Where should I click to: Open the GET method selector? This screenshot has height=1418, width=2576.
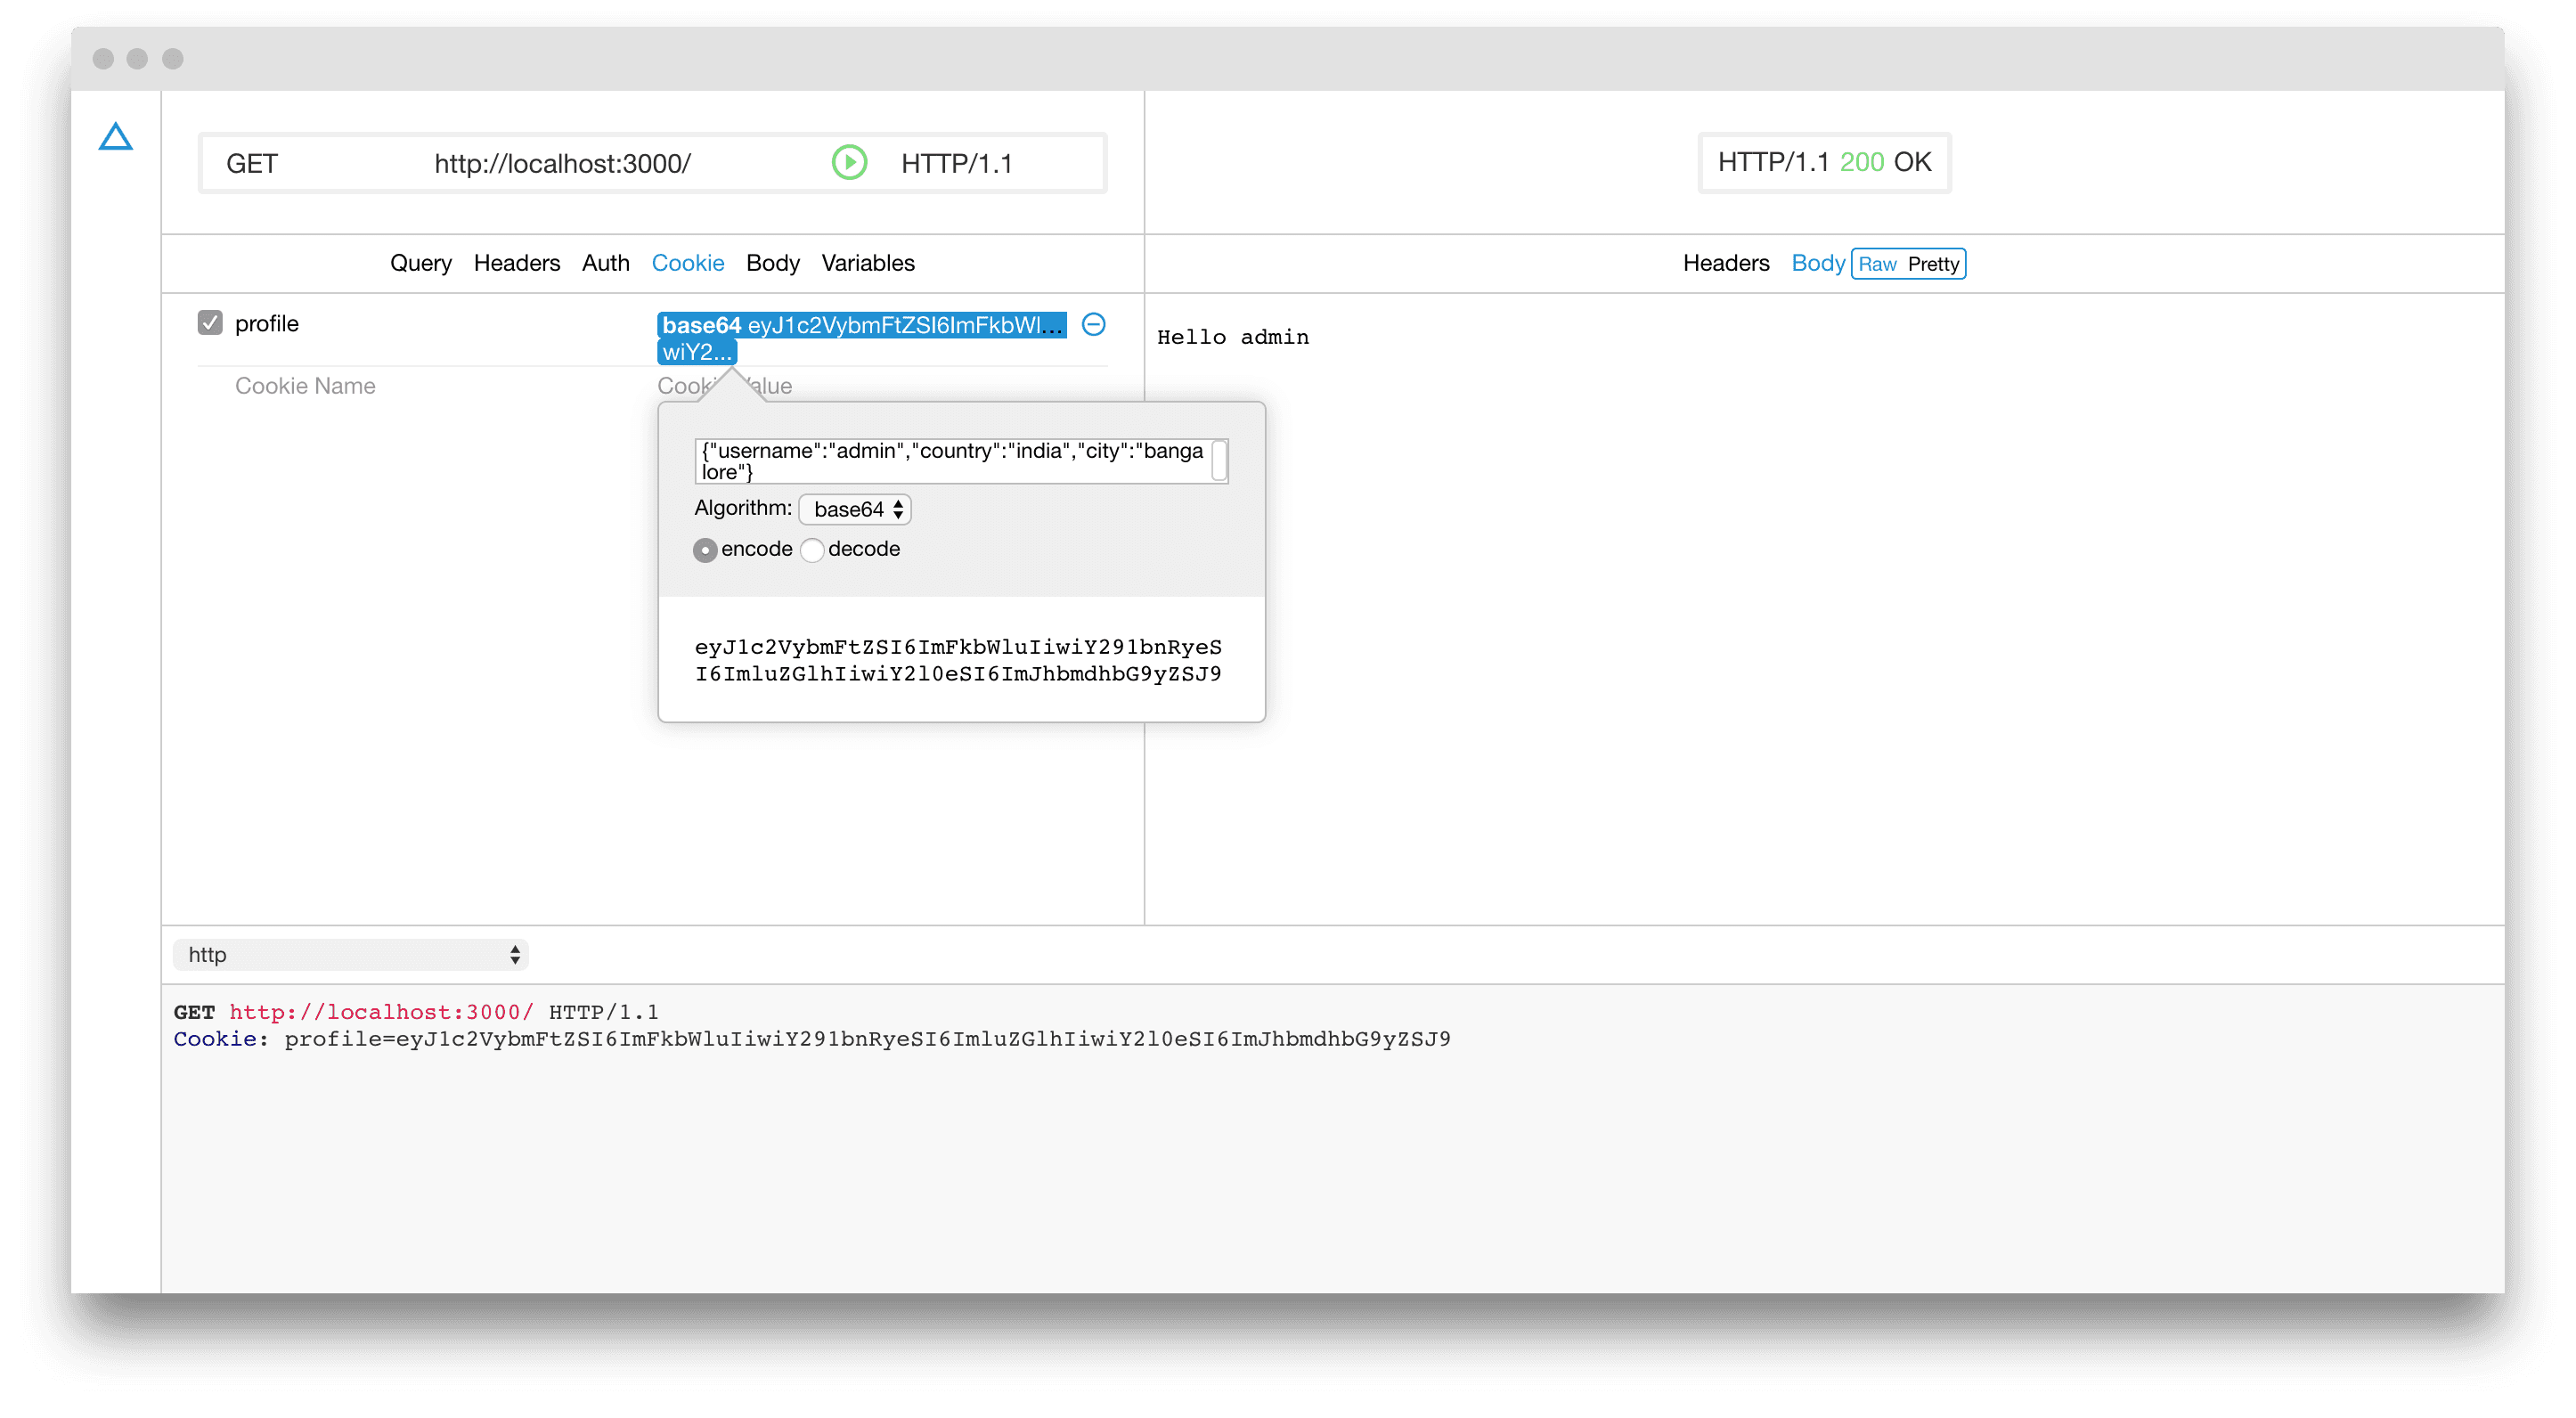(x=252, y=163)
